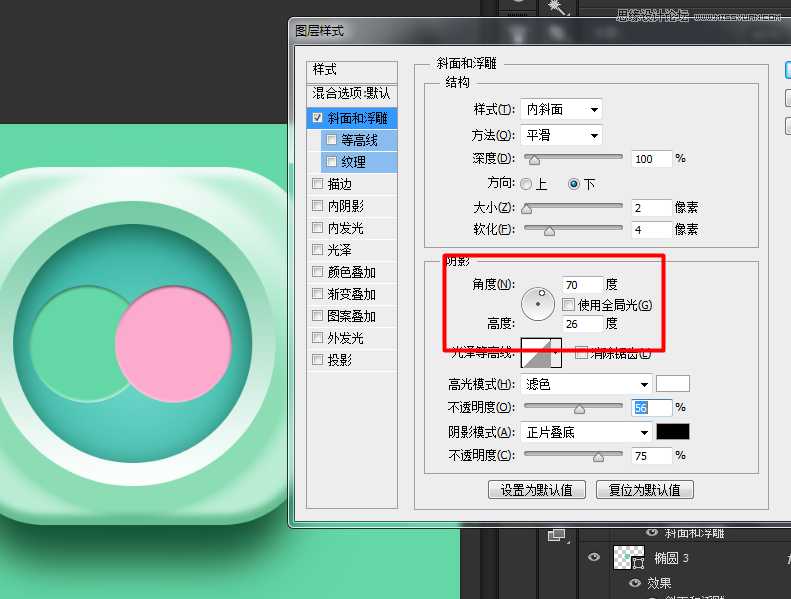Open the 方法 dropdown showing 平滑
The image size is (791, 599).
coord(561,135)
